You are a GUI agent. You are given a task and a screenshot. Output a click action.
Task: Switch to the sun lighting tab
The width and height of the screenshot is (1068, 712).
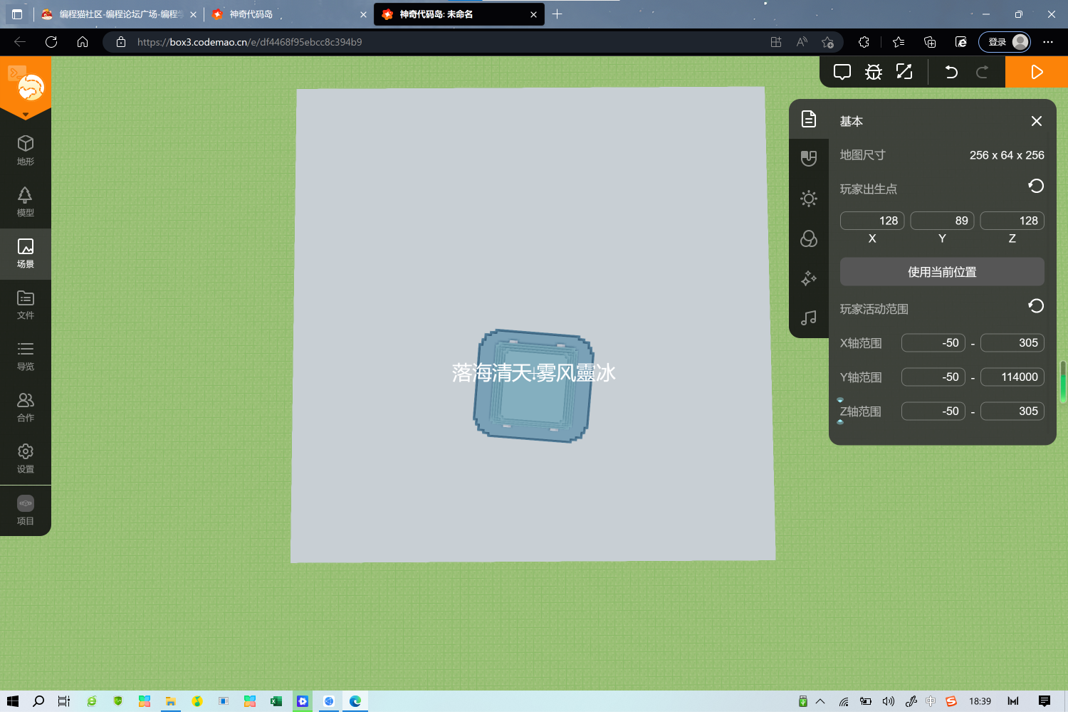coord(808,199)
